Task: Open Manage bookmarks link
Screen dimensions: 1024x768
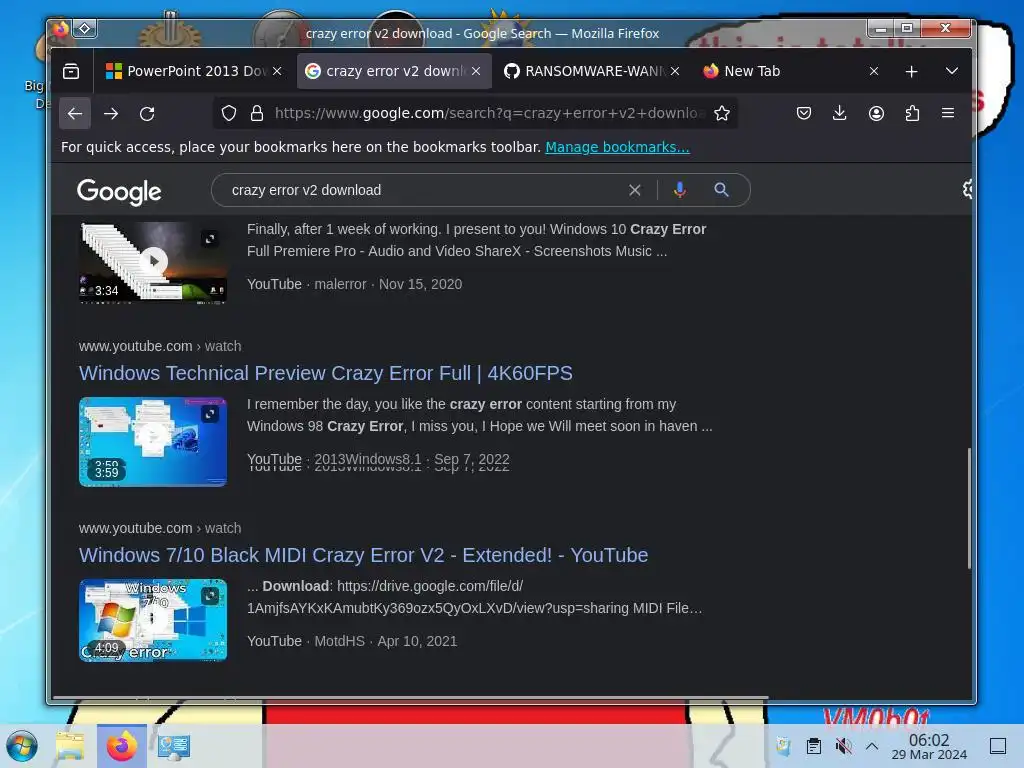Action: (617, 147)
